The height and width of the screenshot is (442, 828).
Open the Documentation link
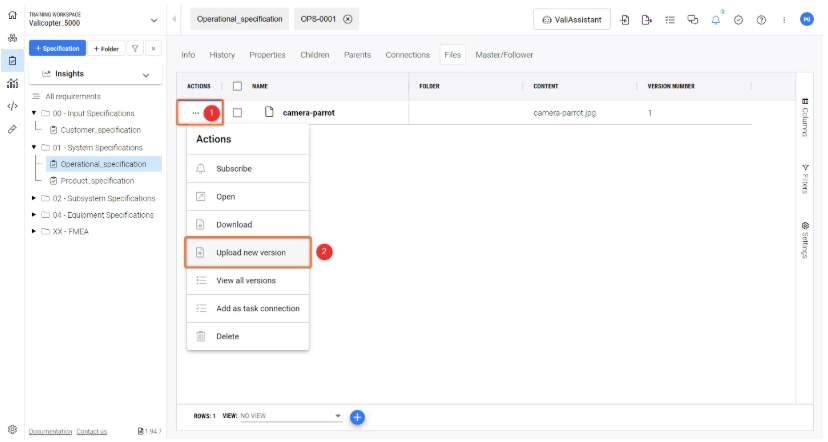(x=50, y=432)
